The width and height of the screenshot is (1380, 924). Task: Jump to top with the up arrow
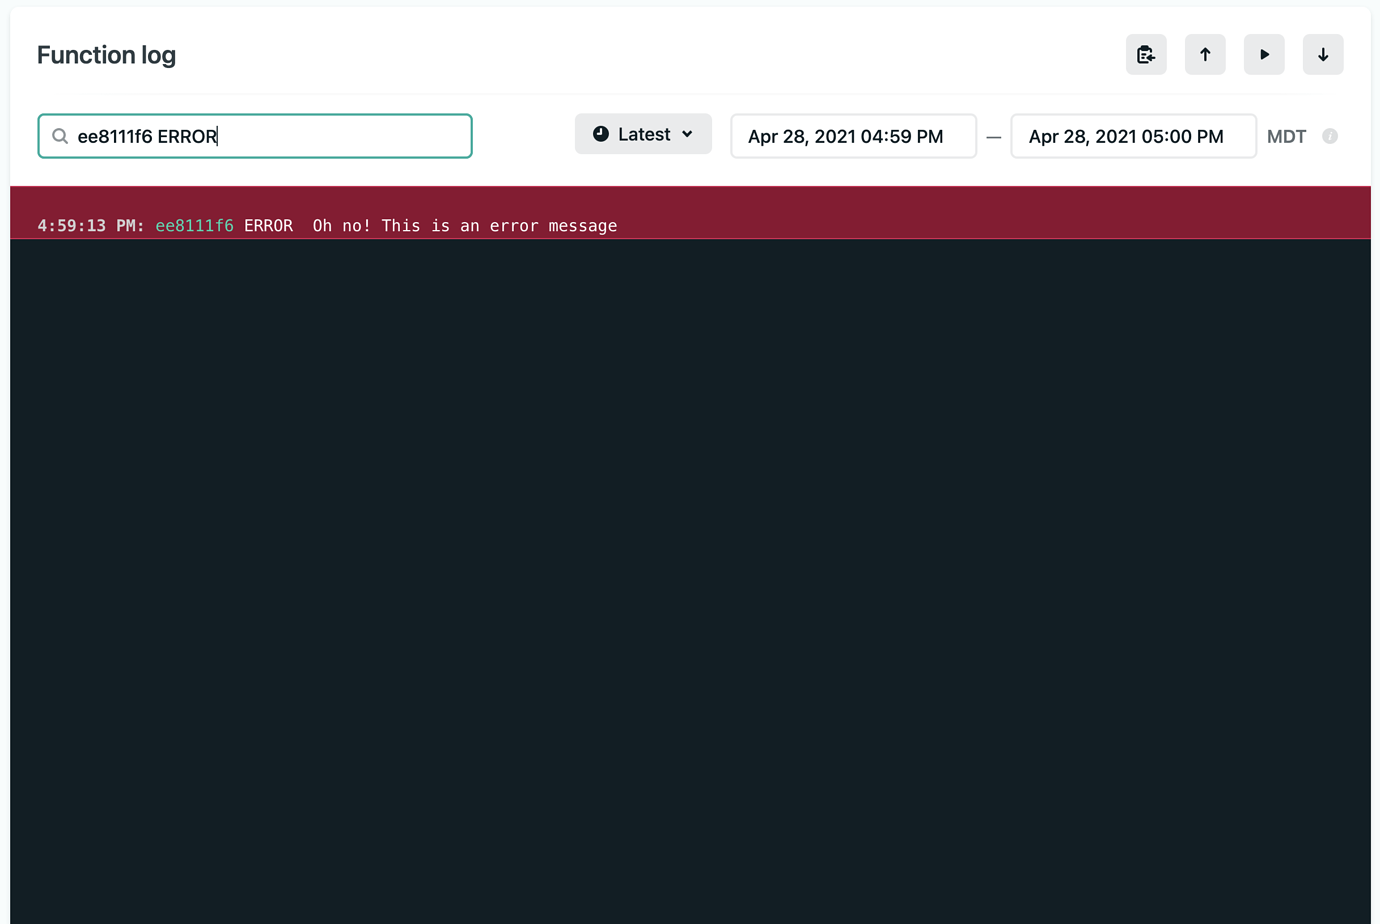coord(1205,55)
